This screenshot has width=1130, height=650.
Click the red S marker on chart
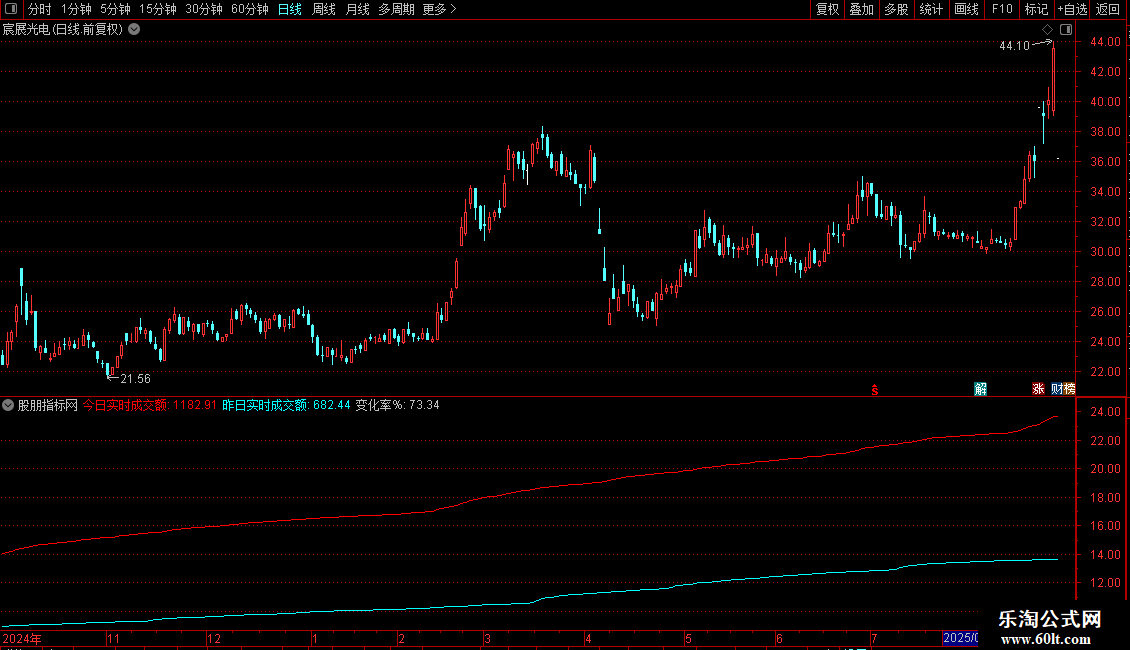[x=875, y=390]
